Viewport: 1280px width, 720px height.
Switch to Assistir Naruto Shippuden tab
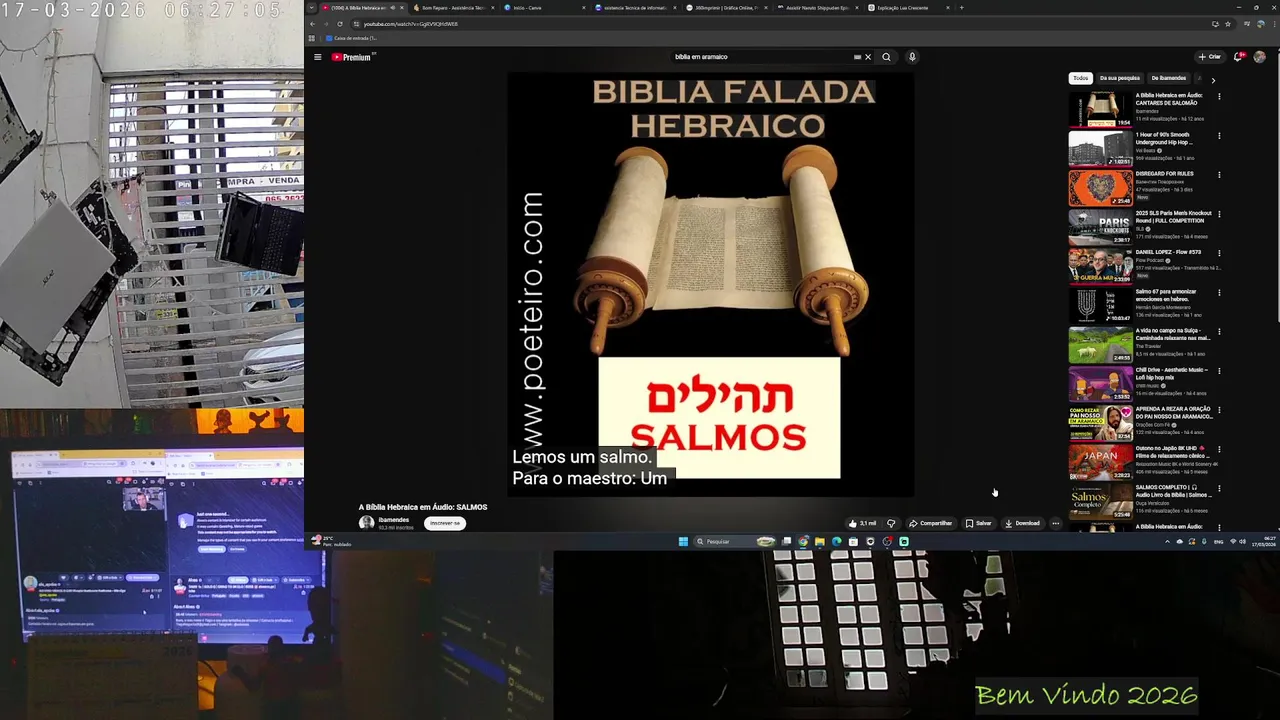819,7
